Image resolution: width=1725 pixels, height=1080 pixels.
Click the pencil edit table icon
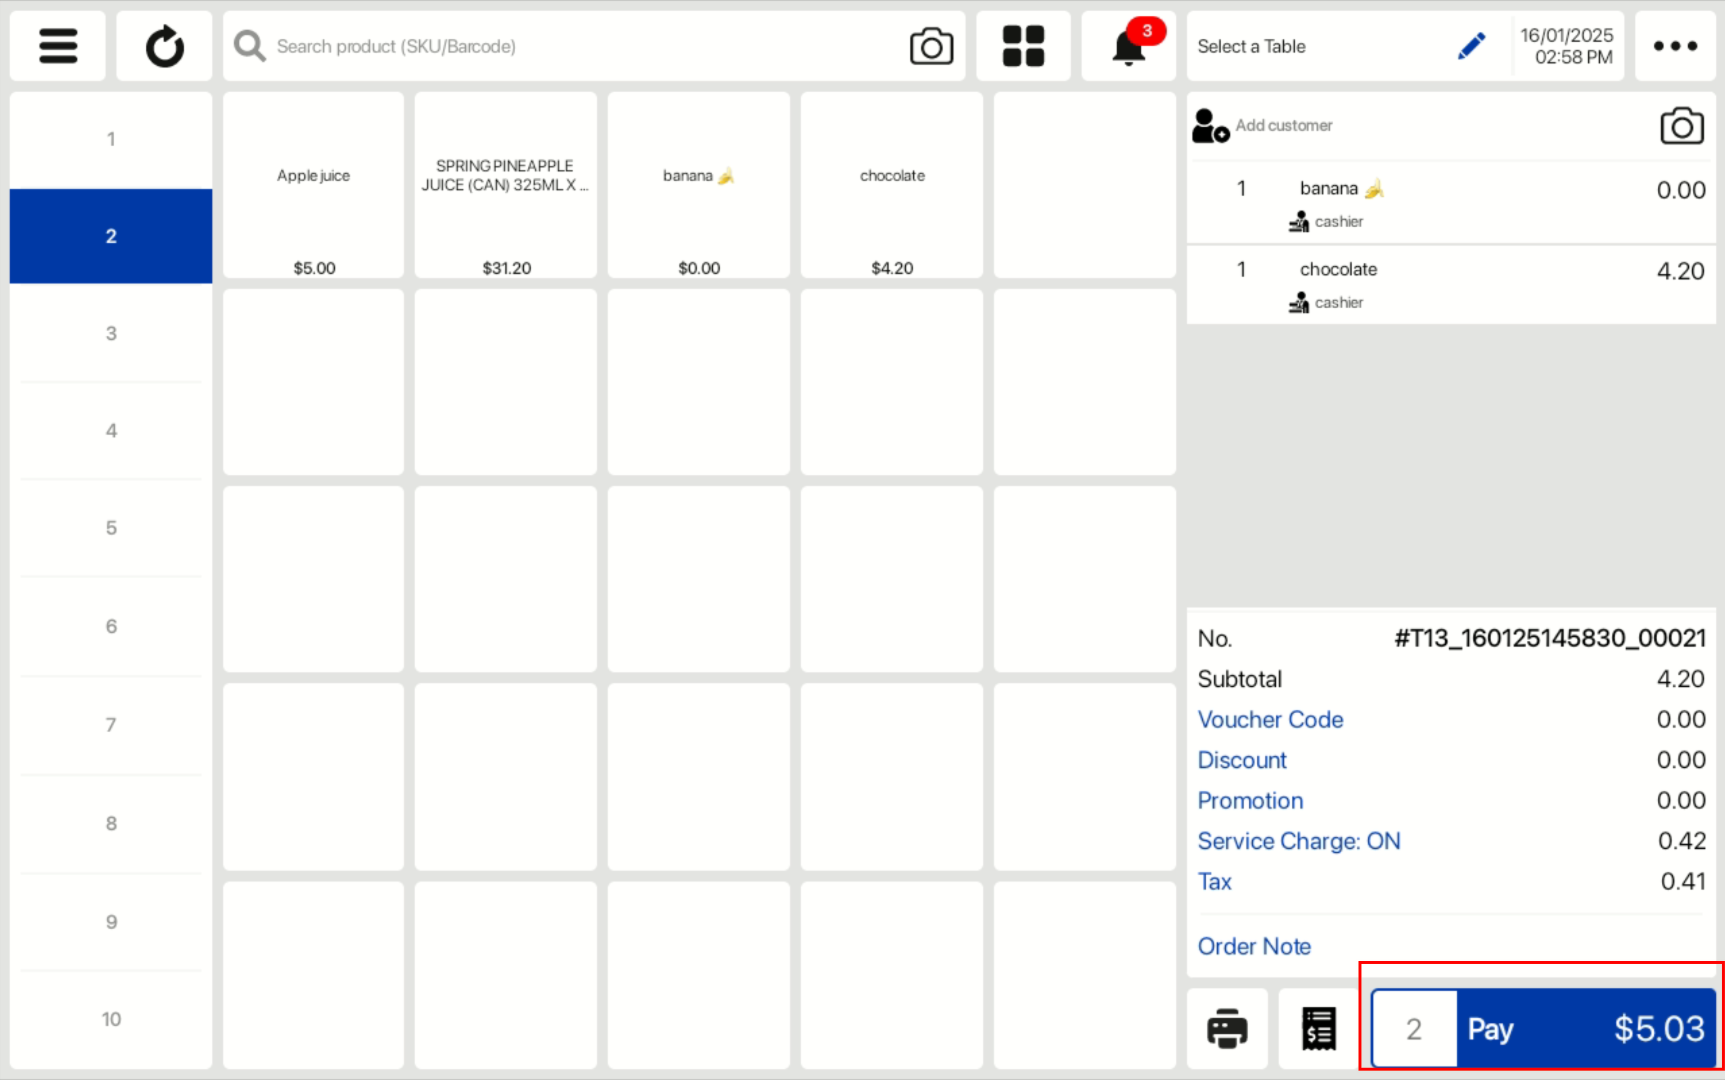pos(1471,46)
